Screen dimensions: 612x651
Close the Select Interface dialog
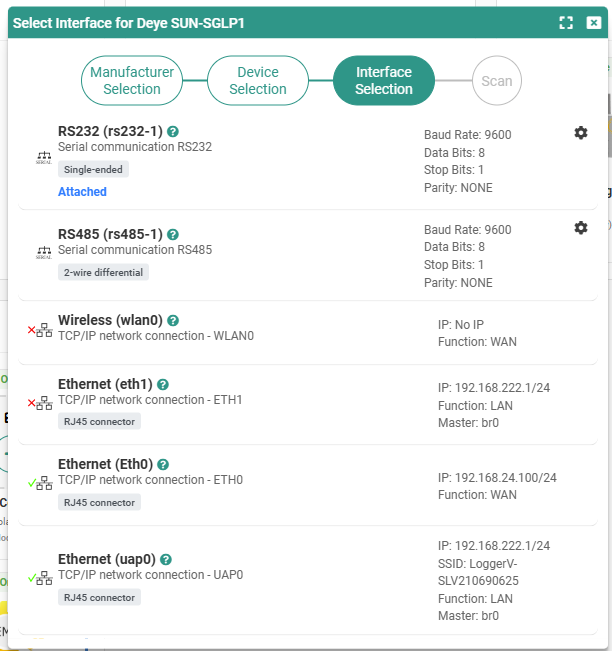[x=594, y=23]
